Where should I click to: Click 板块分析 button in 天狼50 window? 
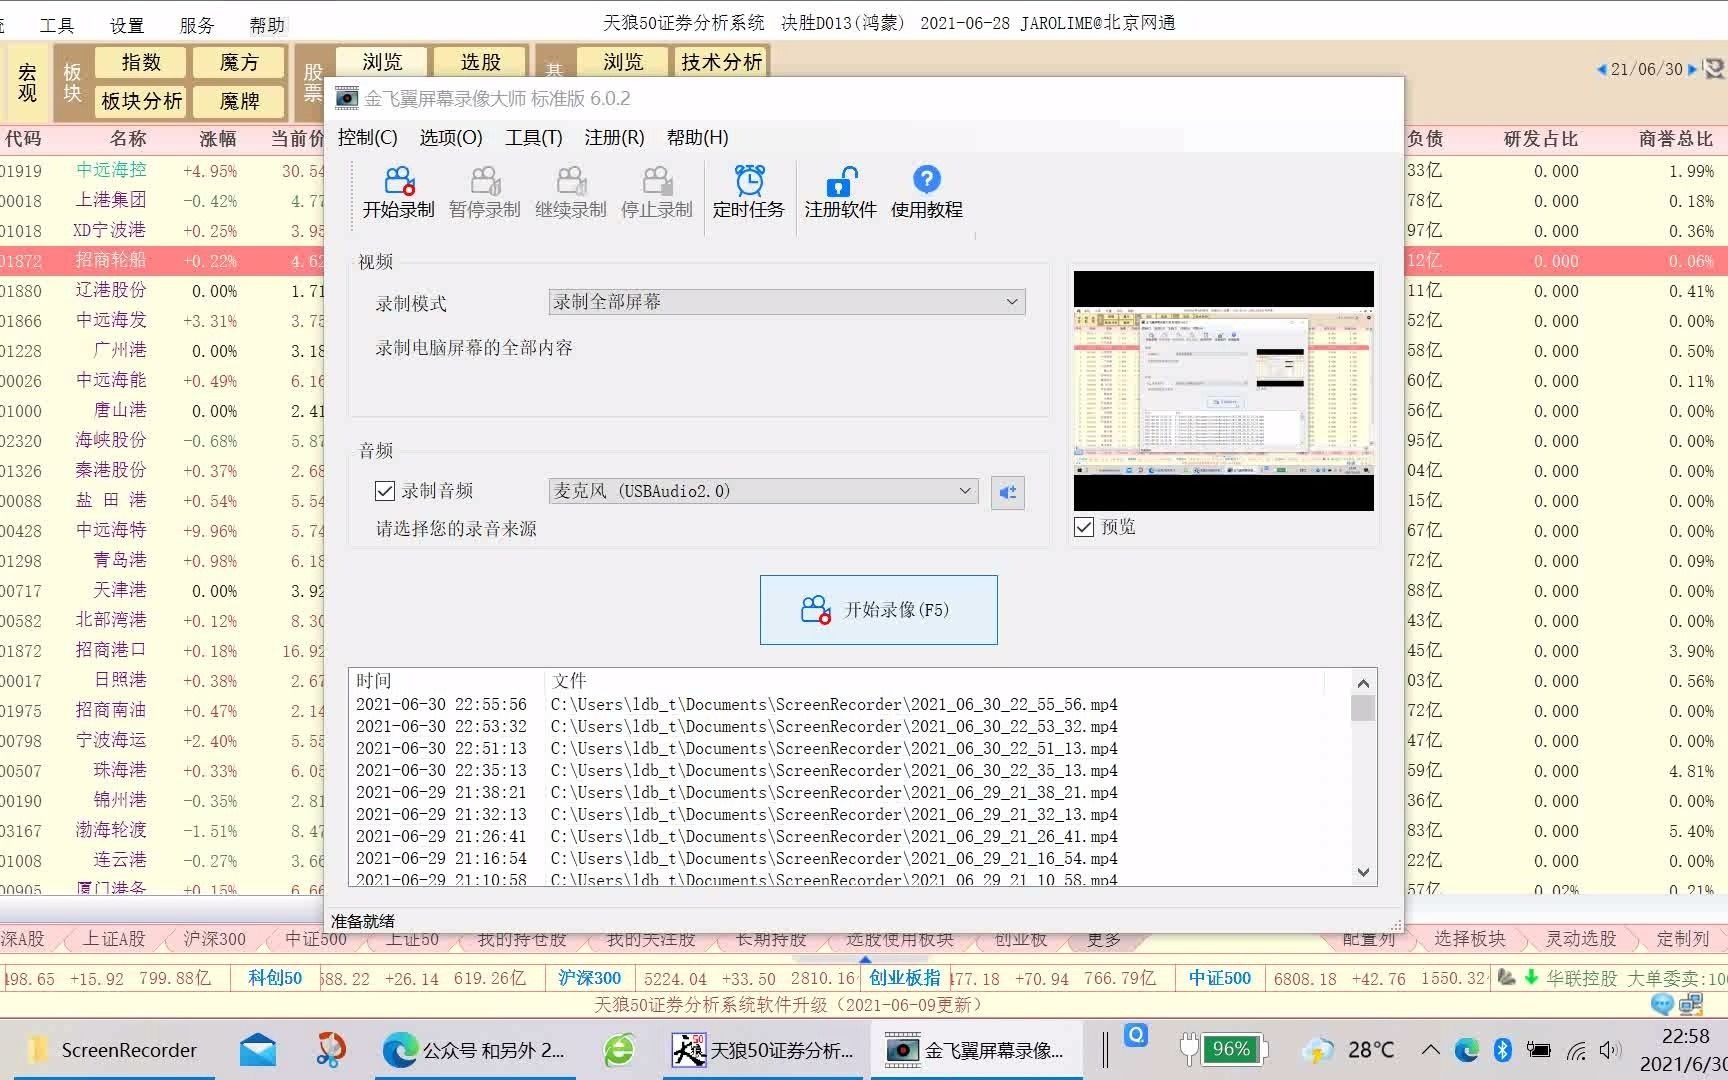click(x=141, y=101)
